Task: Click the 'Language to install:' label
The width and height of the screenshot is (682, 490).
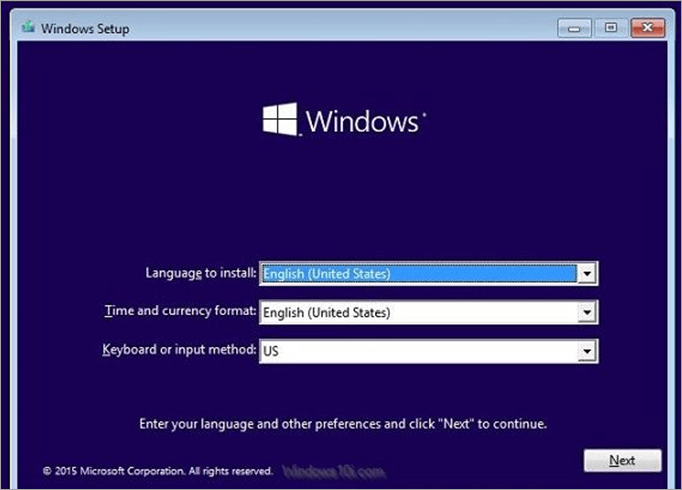Action: 201,273
